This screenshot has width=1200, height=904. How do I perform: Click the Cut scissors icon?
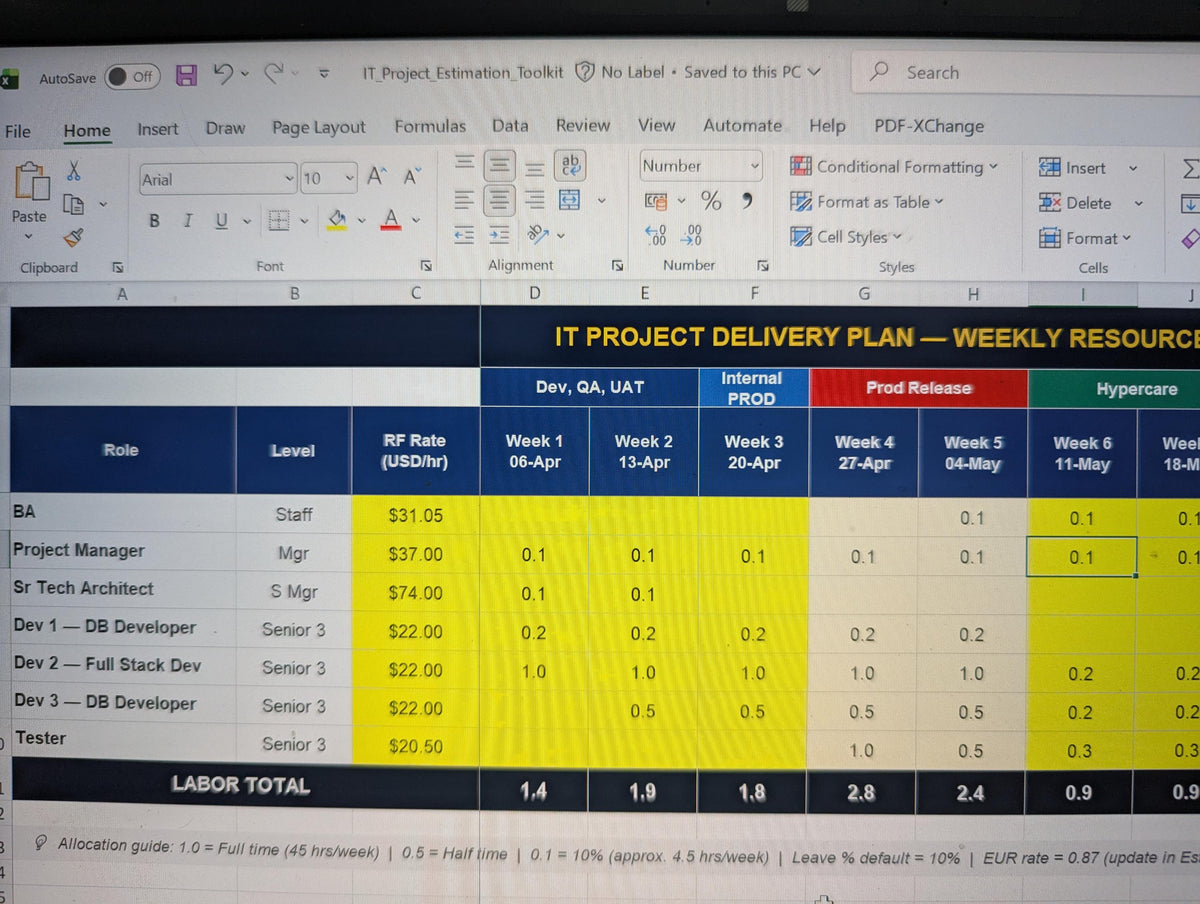tap(74, 172)
